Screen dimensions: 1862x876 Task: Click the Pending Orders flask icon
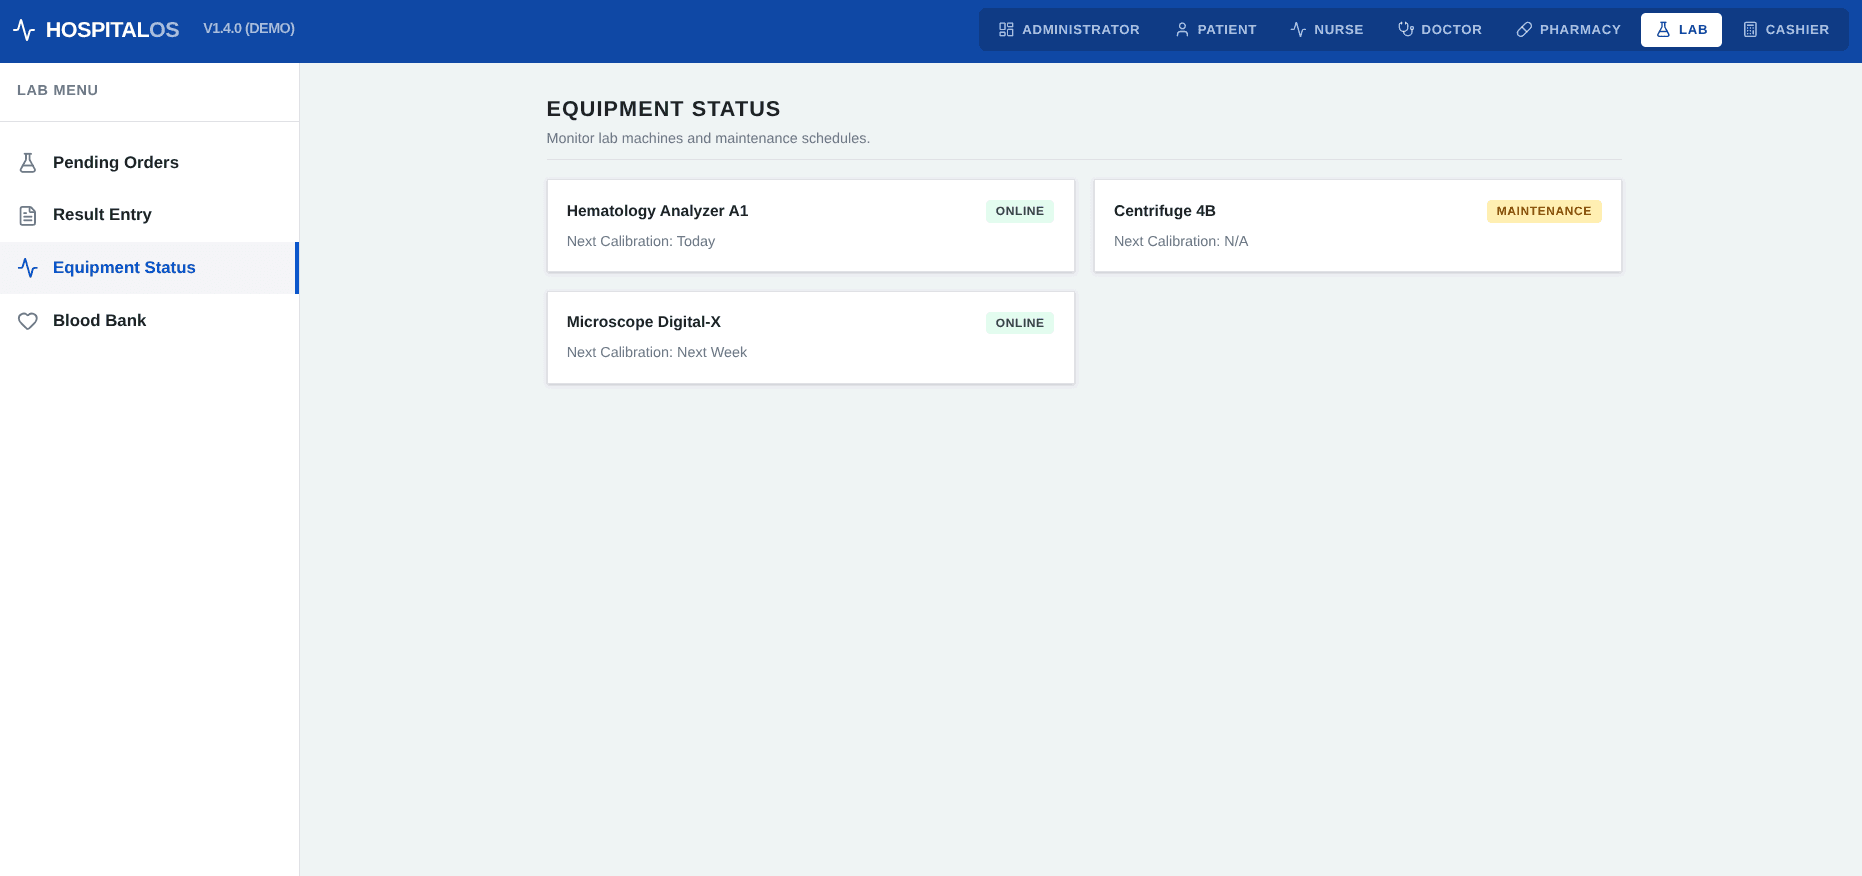click(28, 163)
